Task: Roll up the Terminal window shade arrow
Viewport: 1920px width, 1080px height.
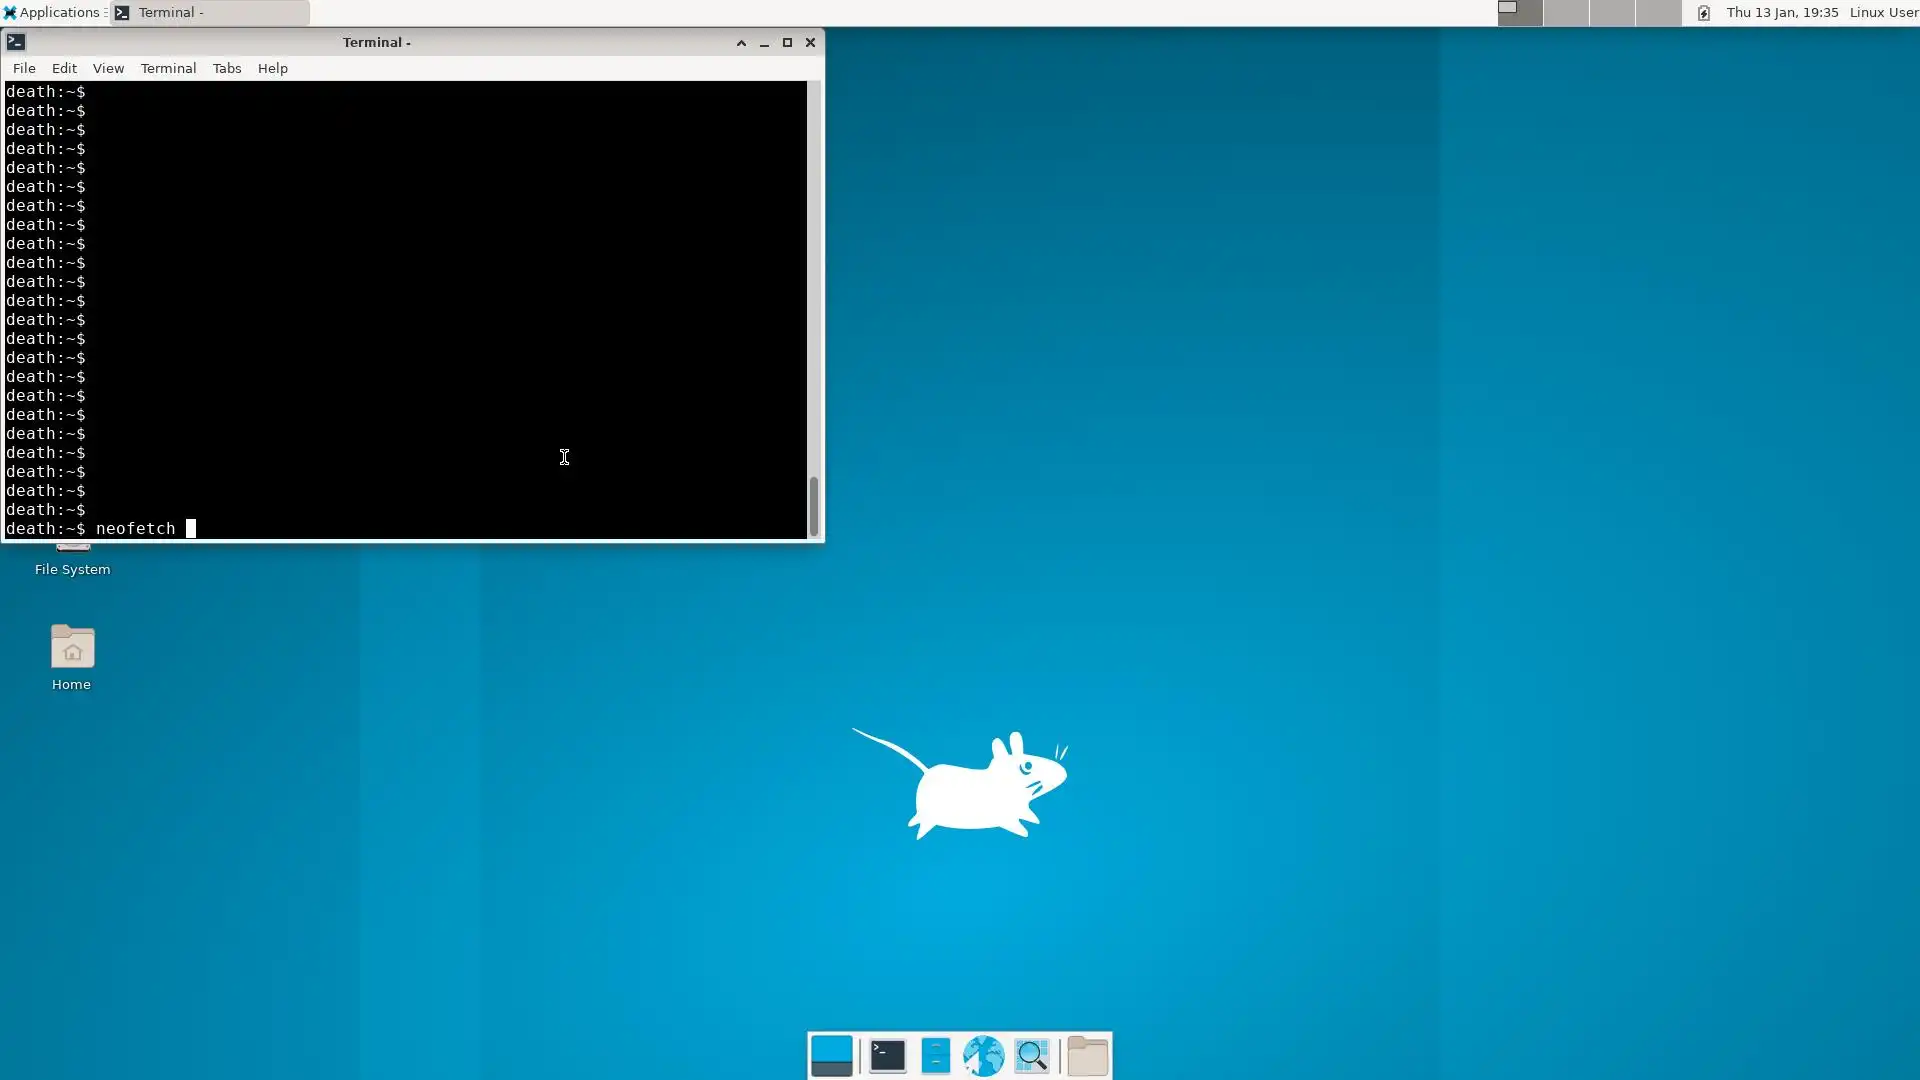Action: 741,42
